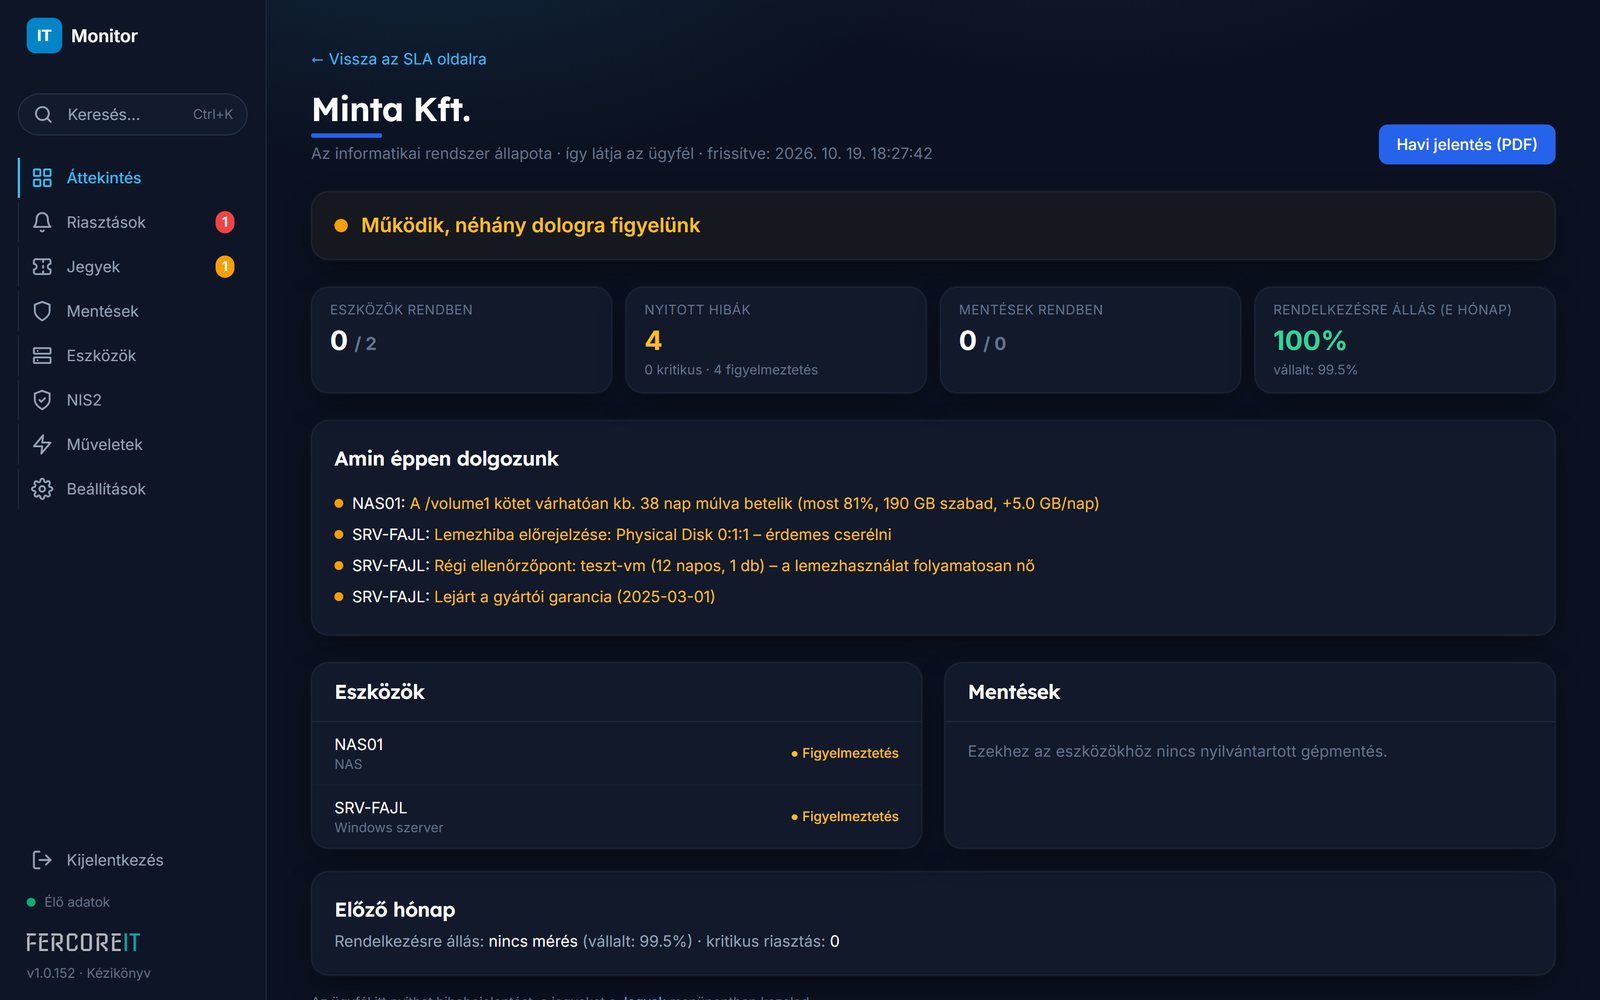Focus the Keresés search field

pos(133,115)
